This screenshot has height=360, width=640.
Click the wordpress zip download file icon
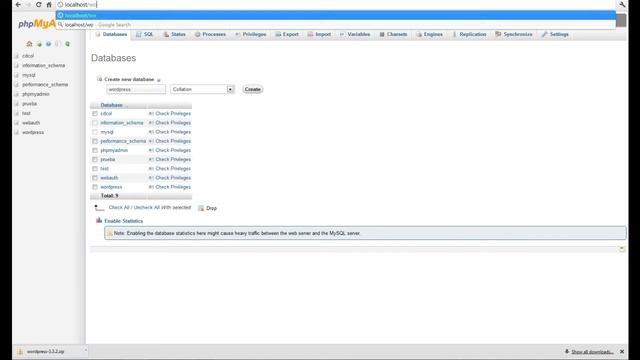click(20, 351)
